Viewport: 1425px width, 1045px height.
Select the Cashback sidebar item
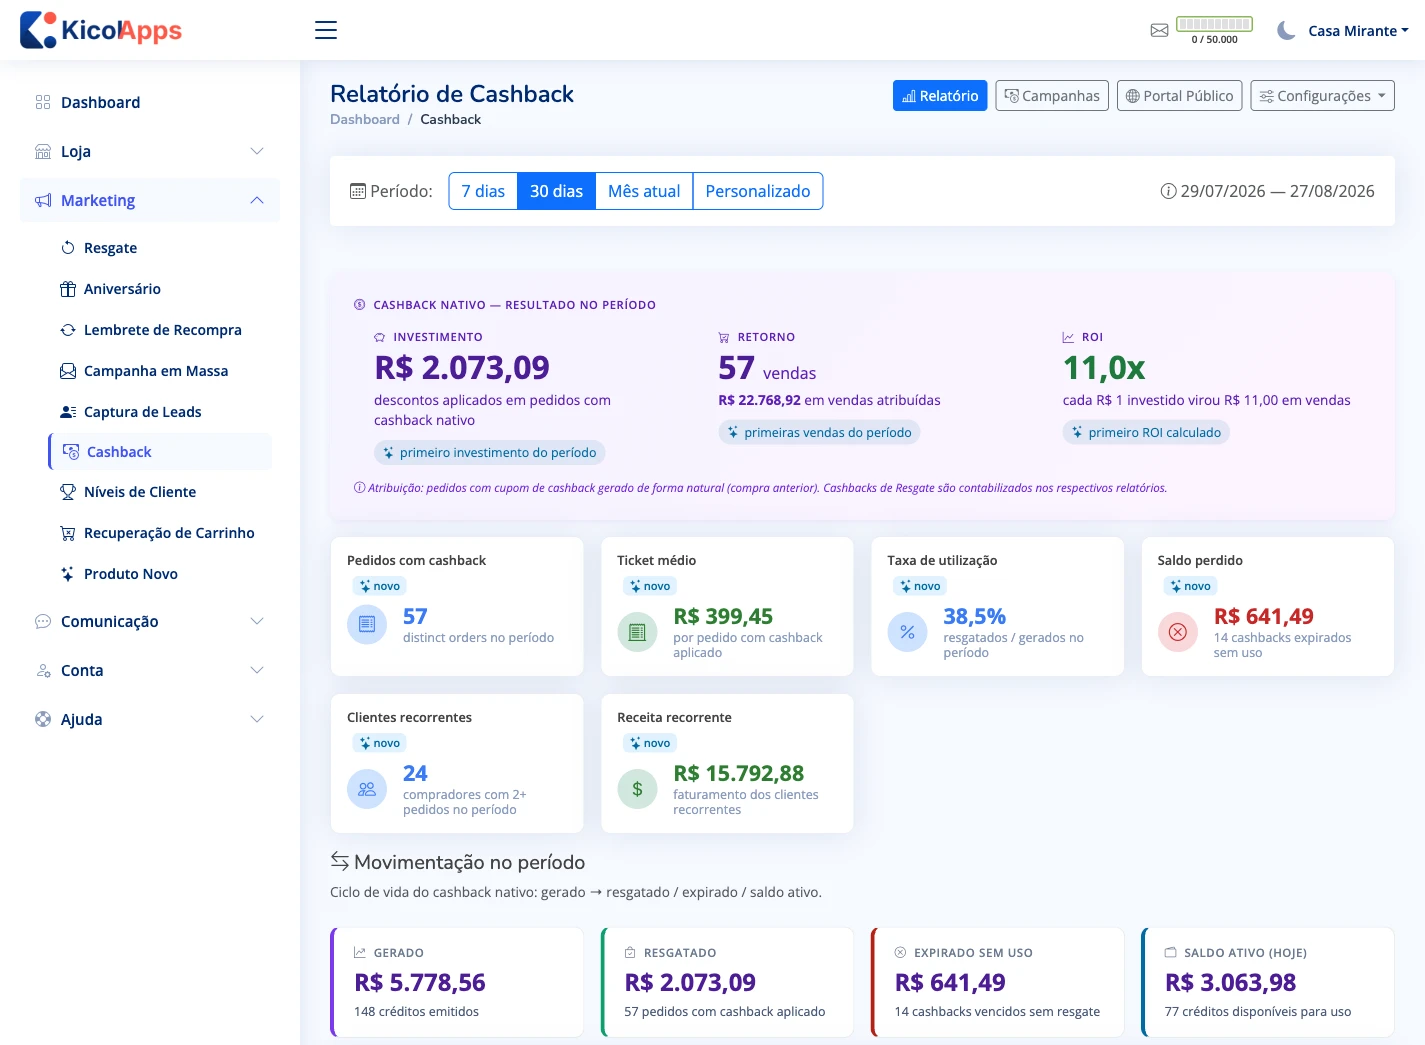(160, 451)
